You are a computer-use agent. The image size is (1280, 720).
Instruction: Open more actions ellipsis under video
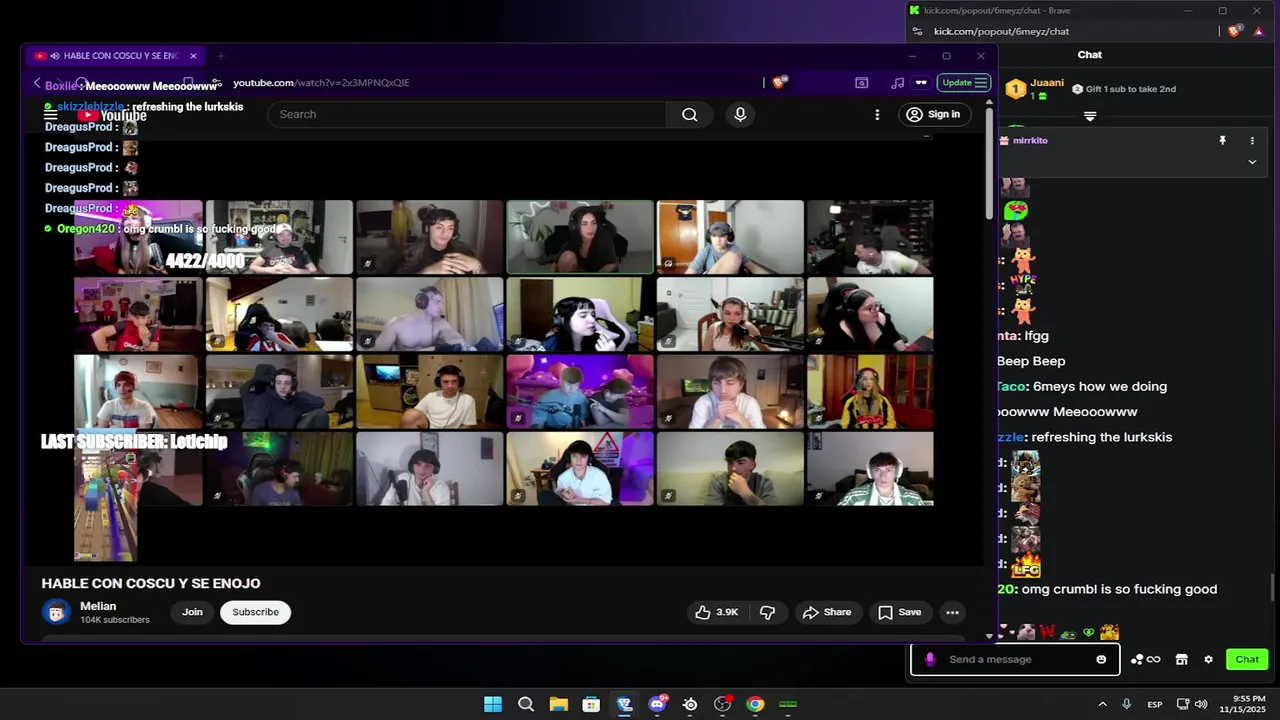point(952,612)
